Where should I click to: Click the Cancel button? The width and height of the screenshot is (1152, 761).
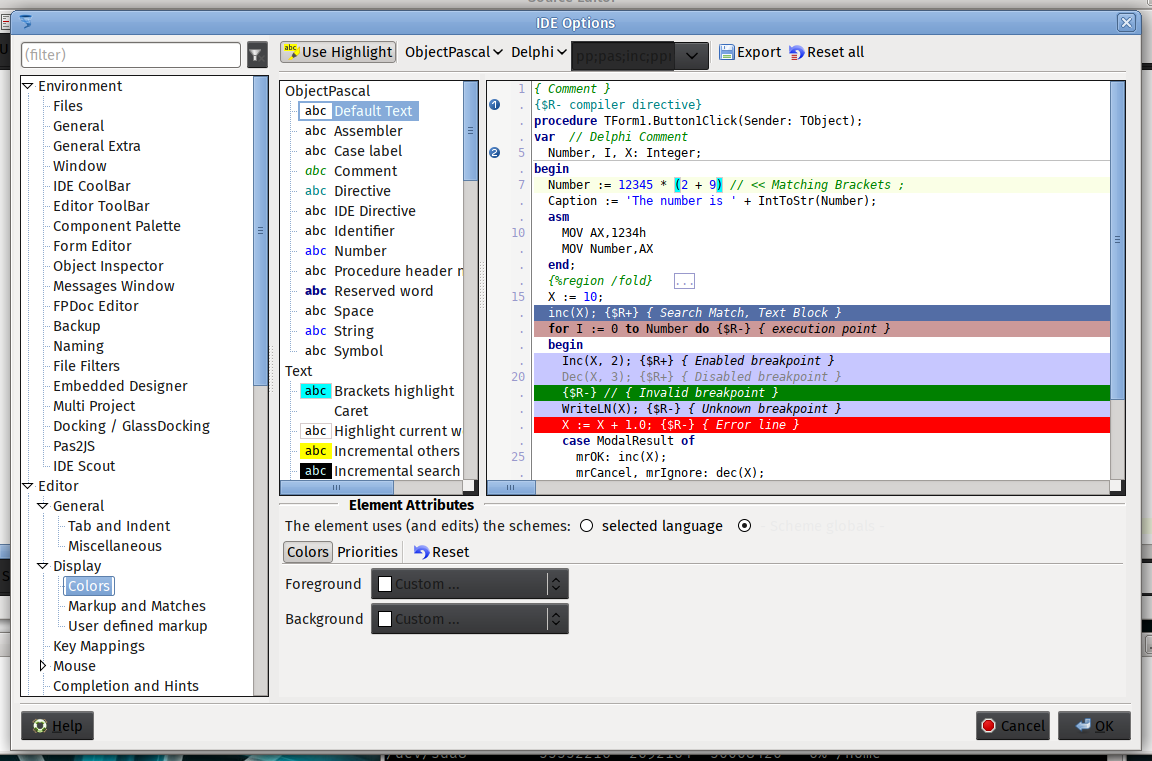[x=1012, y=726]
